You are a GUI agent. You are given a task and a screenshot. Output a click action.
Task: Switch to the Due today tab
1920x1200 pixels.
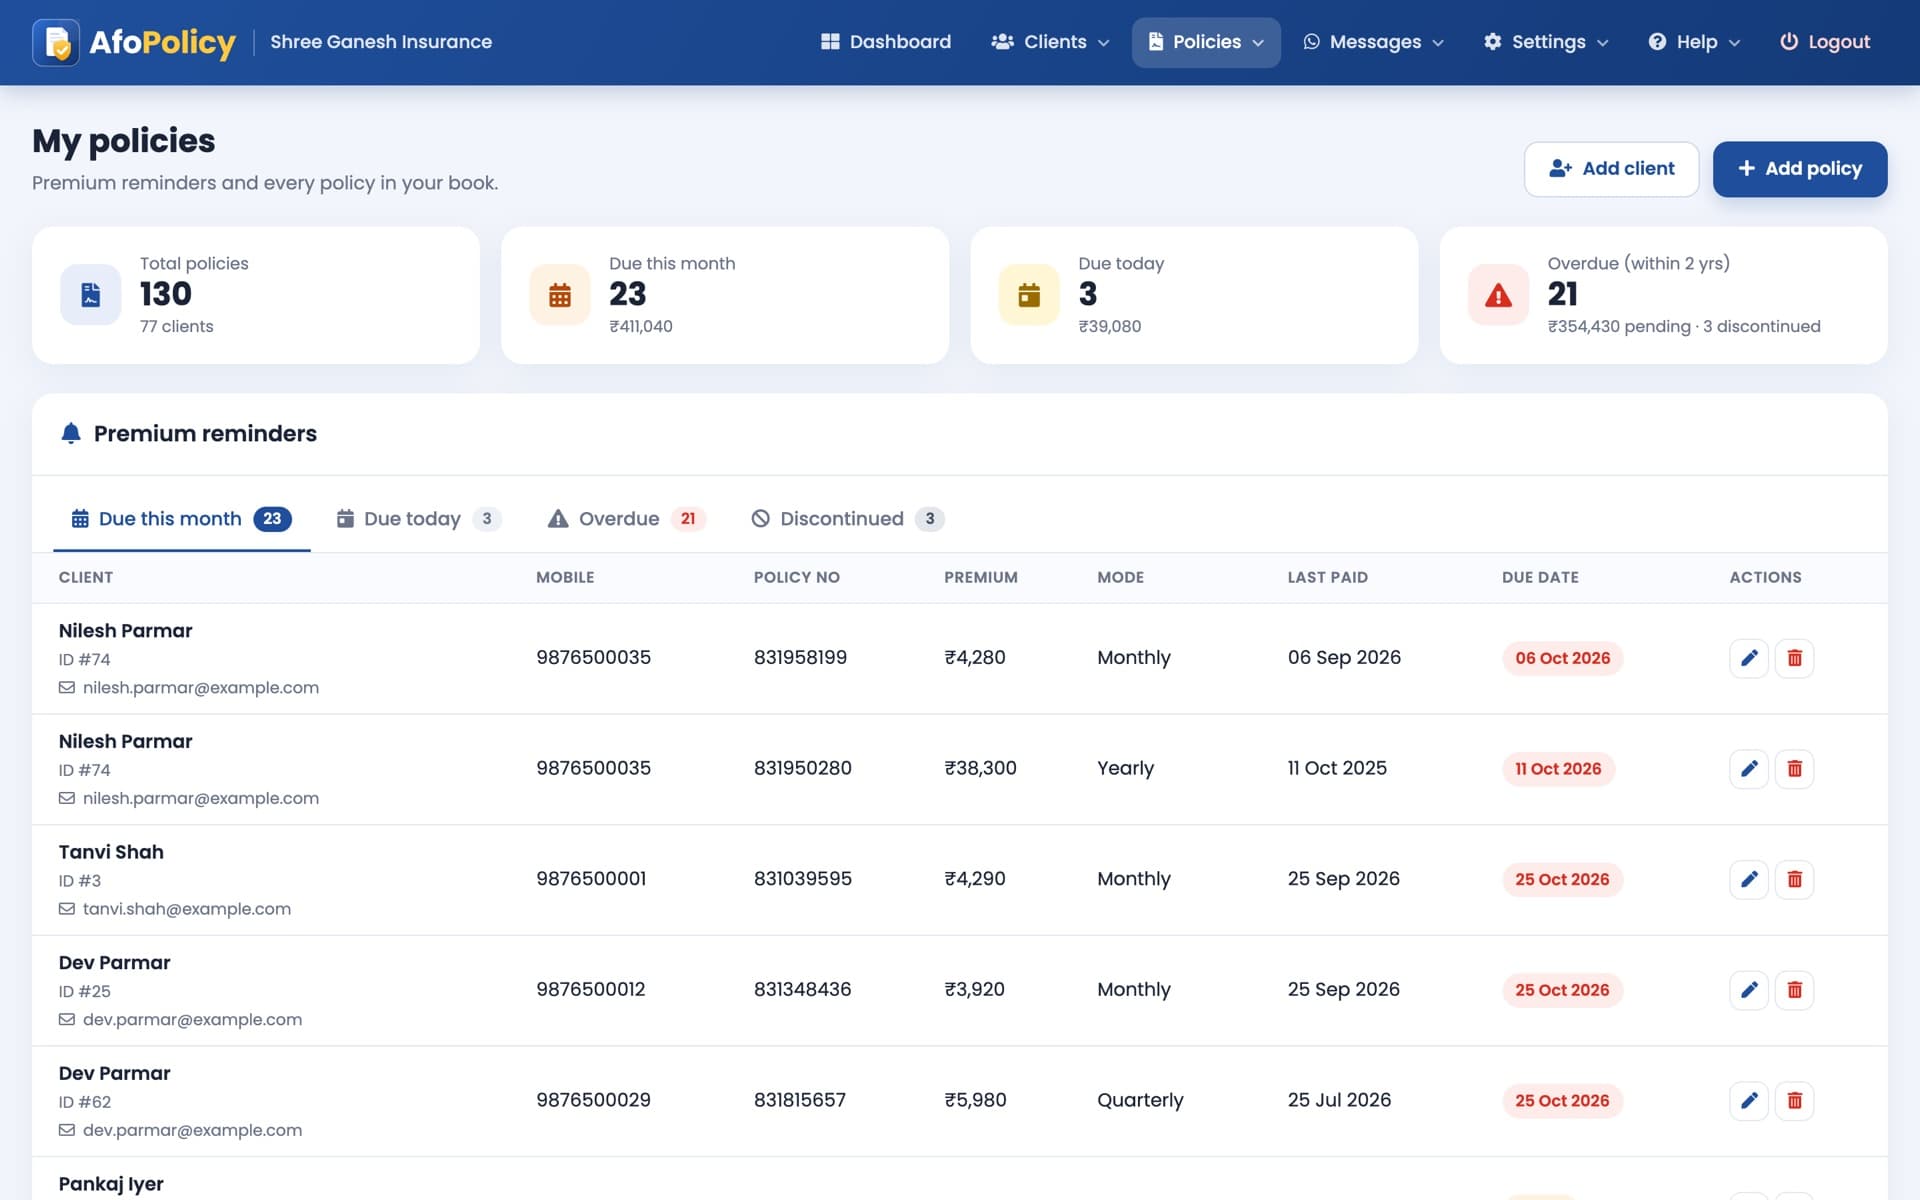point(419,519)
